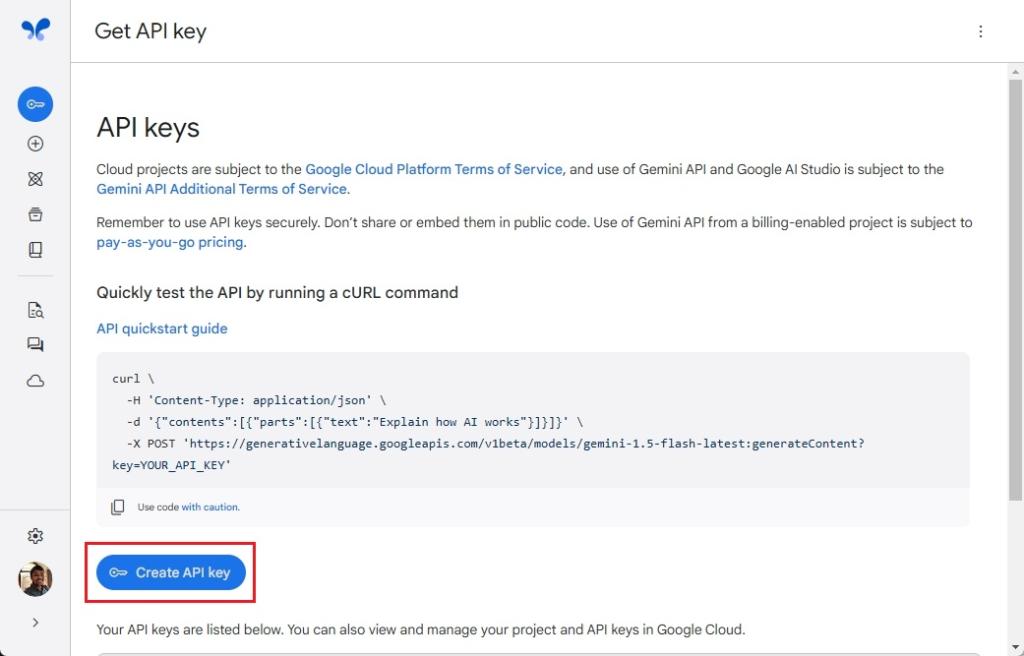Click the user profile avatar
This screenshot has width=1024, height=656.
click(35, 579)
